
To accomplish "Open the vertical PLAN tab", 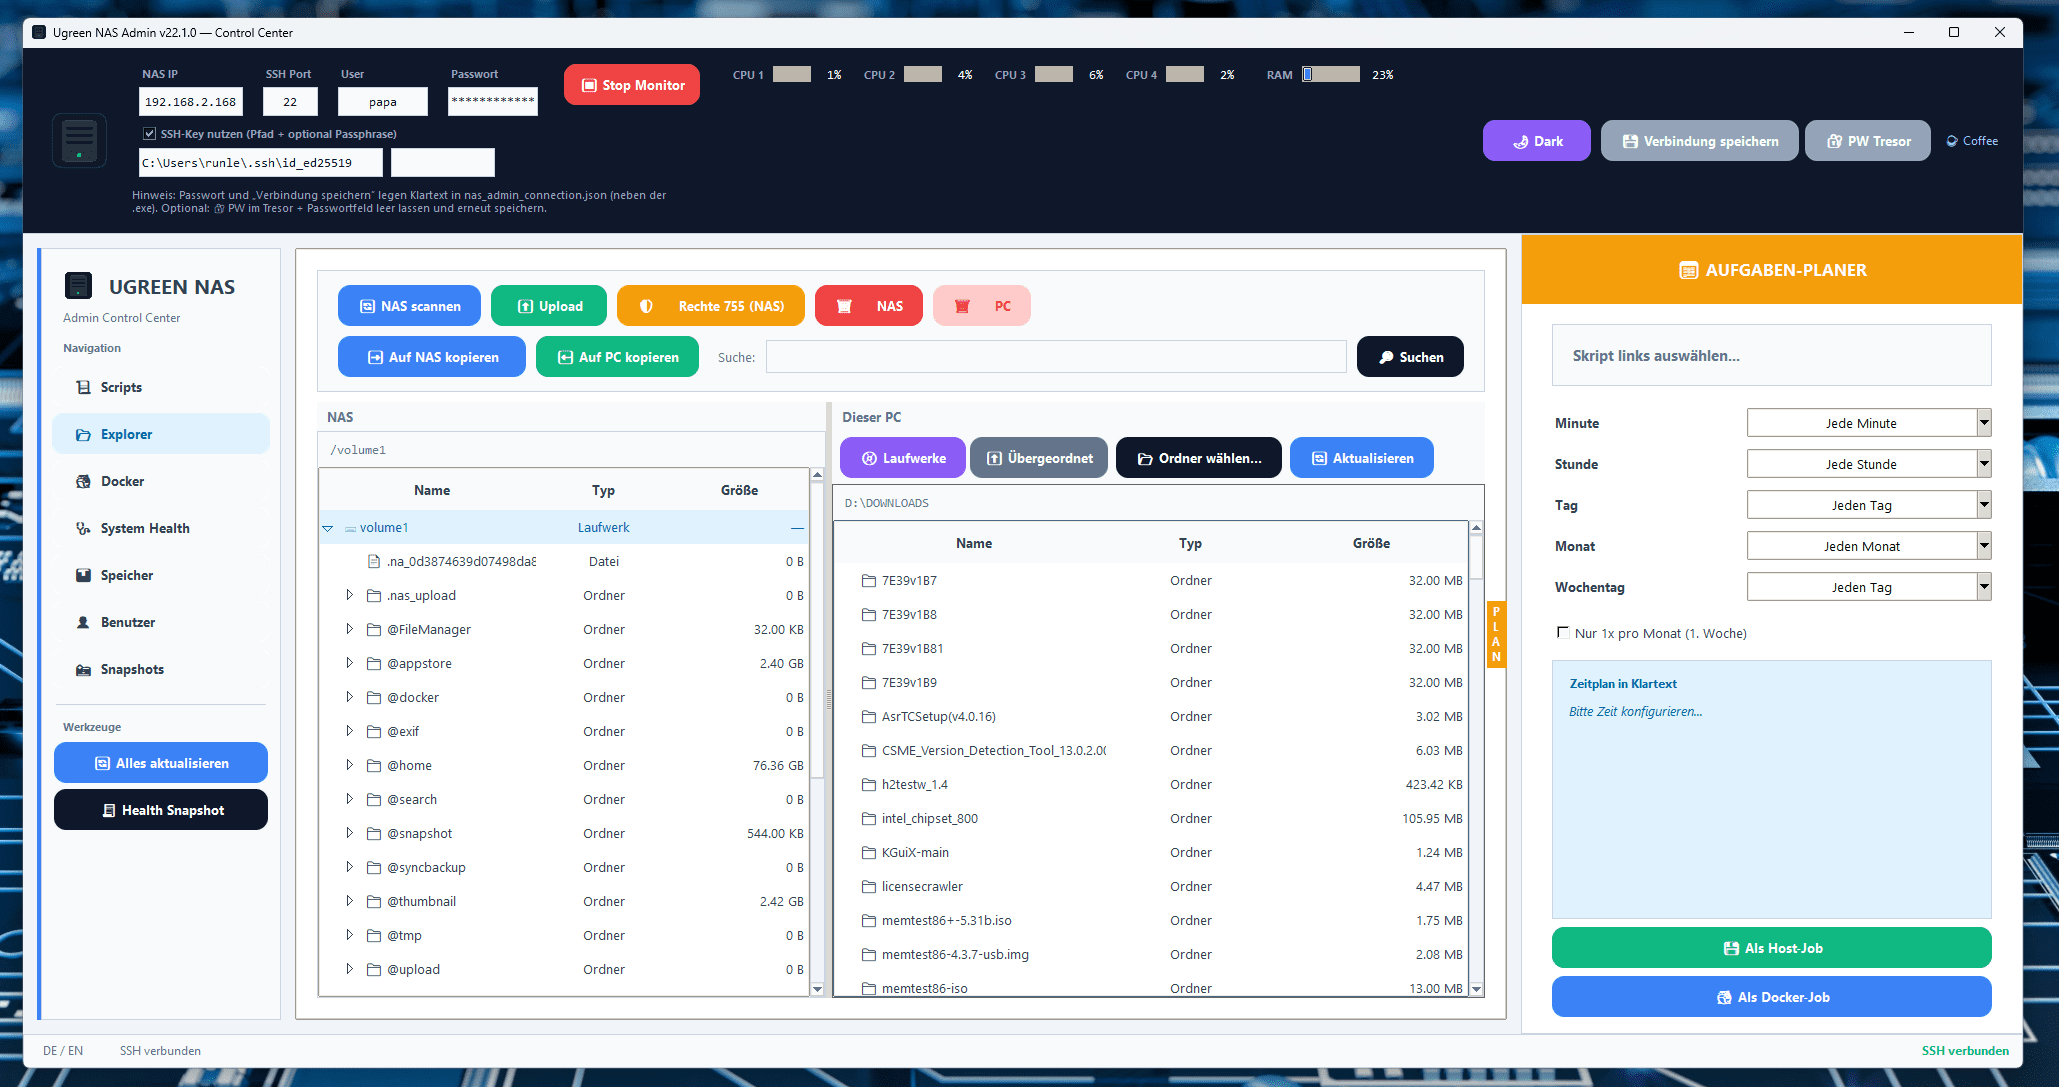I will point(1496,634).
